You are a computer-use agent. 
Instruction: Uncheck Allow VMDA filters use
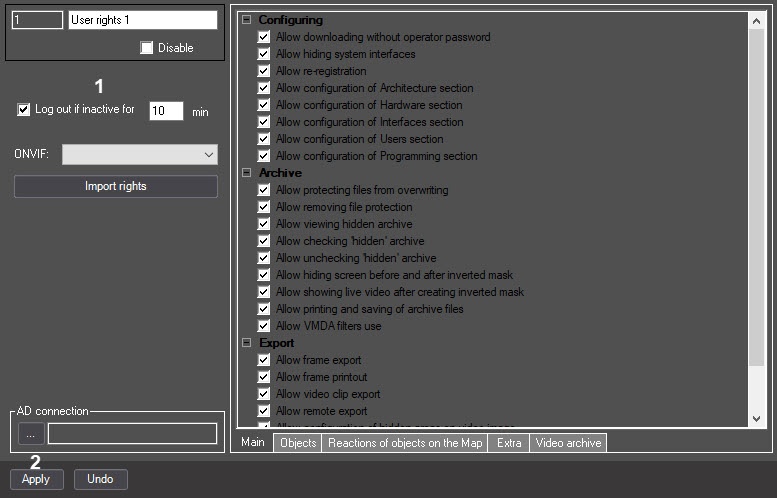[x=264, y=326]
